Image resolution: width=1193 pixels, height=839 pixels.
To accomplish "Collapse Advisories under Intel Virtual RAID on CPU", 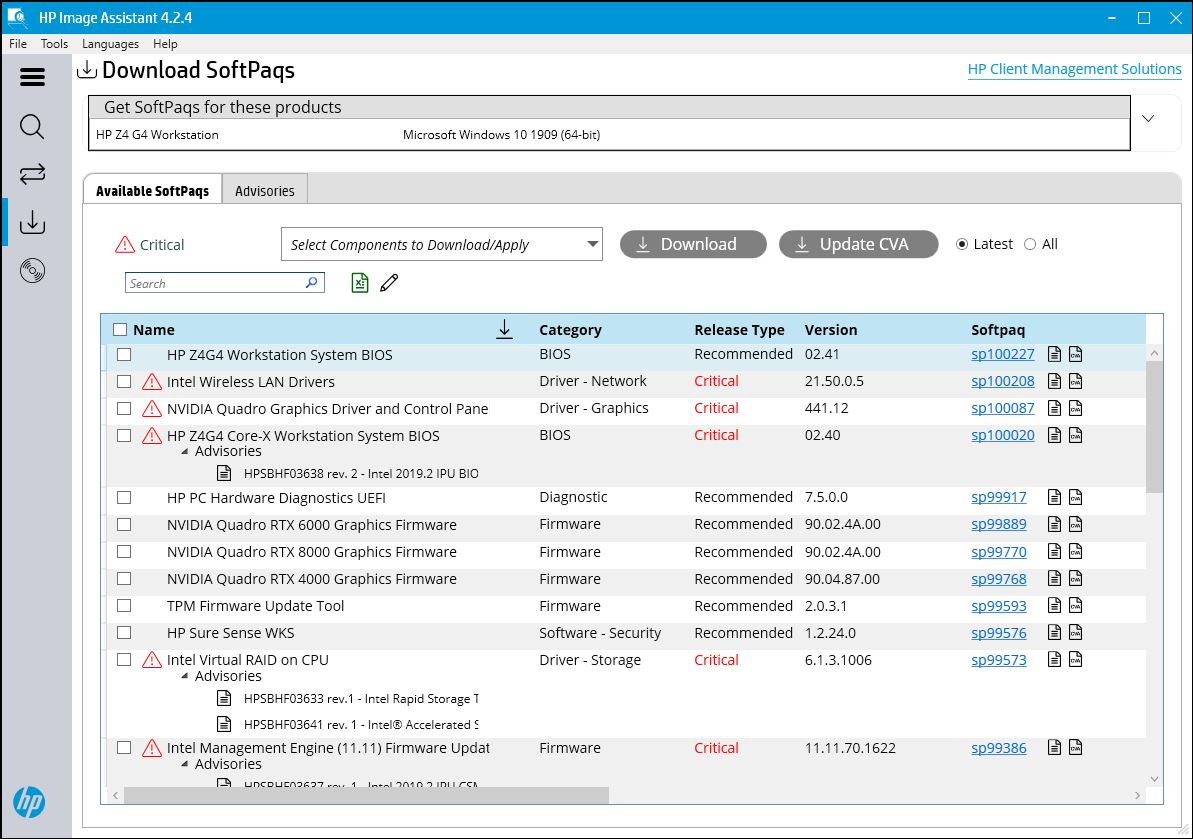I will (x=185, y=676).
